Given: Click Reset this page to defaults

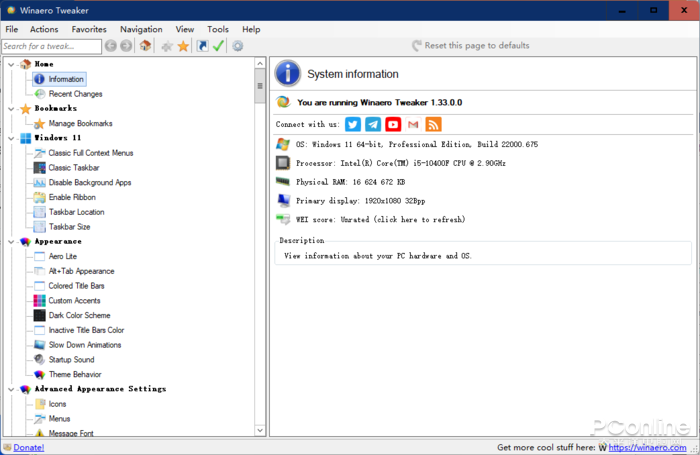Looking at the screenshot, I should click(x=476, y=46).
